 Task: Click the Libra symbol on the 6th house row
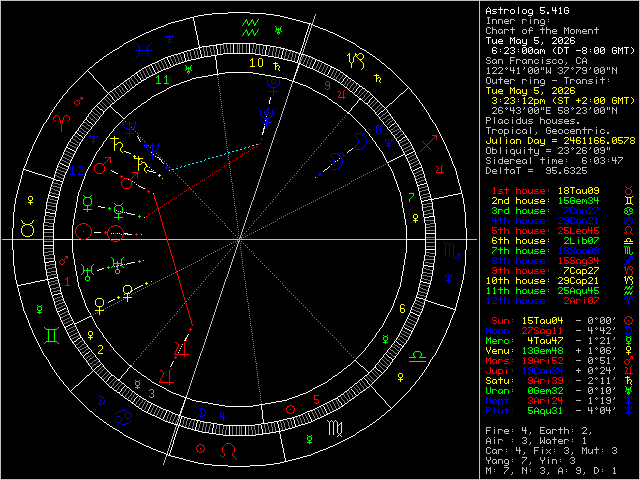click(629, 241)
